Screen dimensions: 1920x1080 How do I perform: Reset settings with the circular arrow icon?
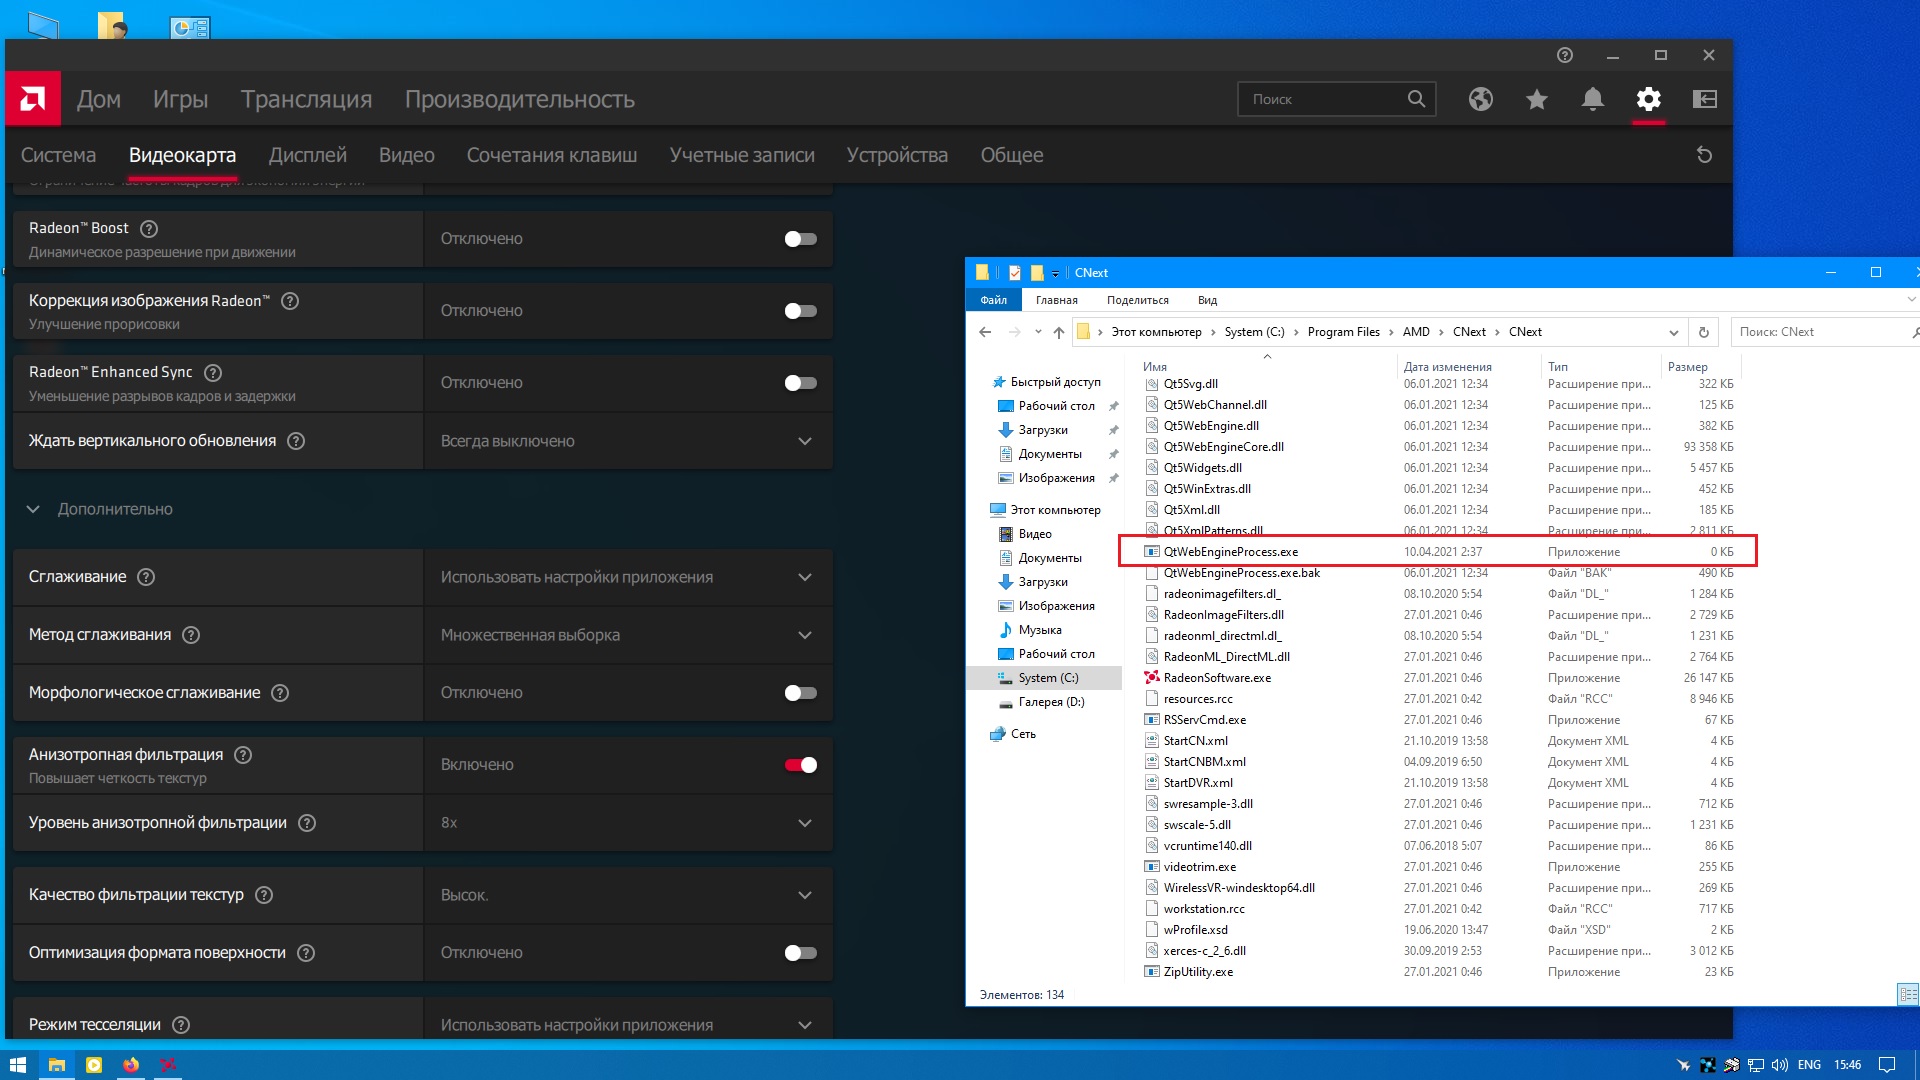pyautogui.click(x=1705, y=155)
